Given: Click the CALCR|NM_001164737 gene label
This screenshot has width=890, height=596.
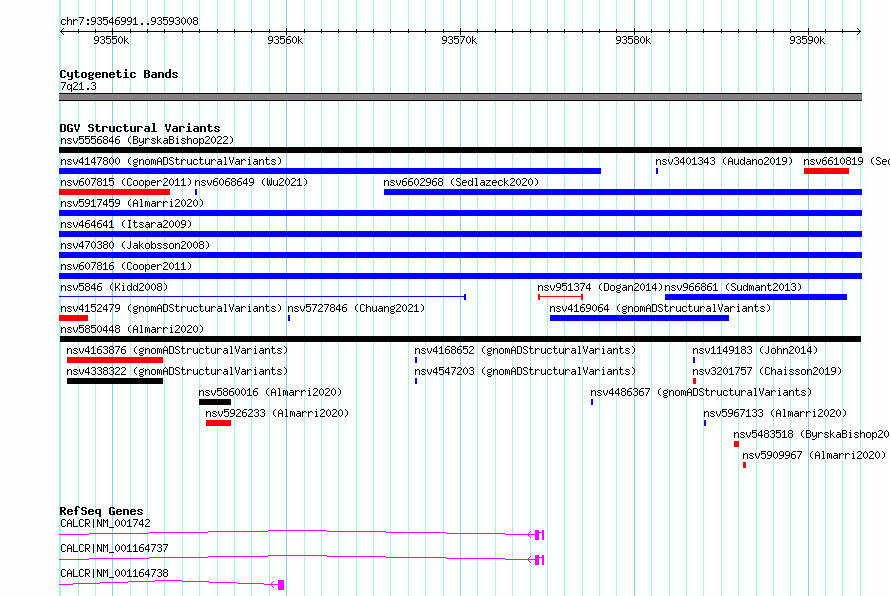Looking at the screenshot, I should click(114, 548).
